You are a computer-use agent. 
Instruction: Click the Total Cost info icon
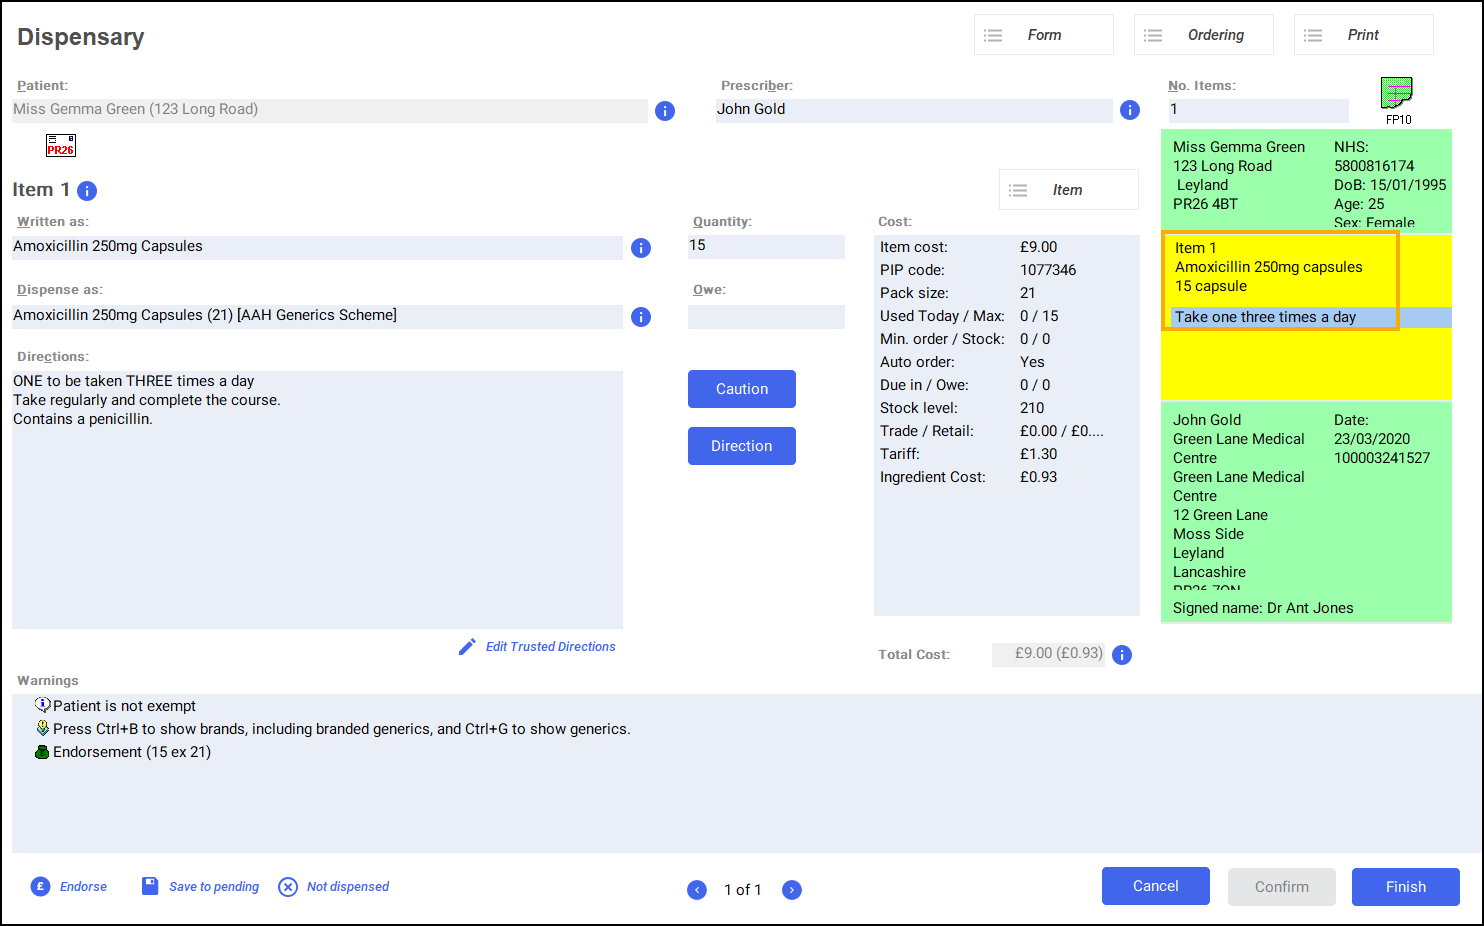pos(1122,655)
